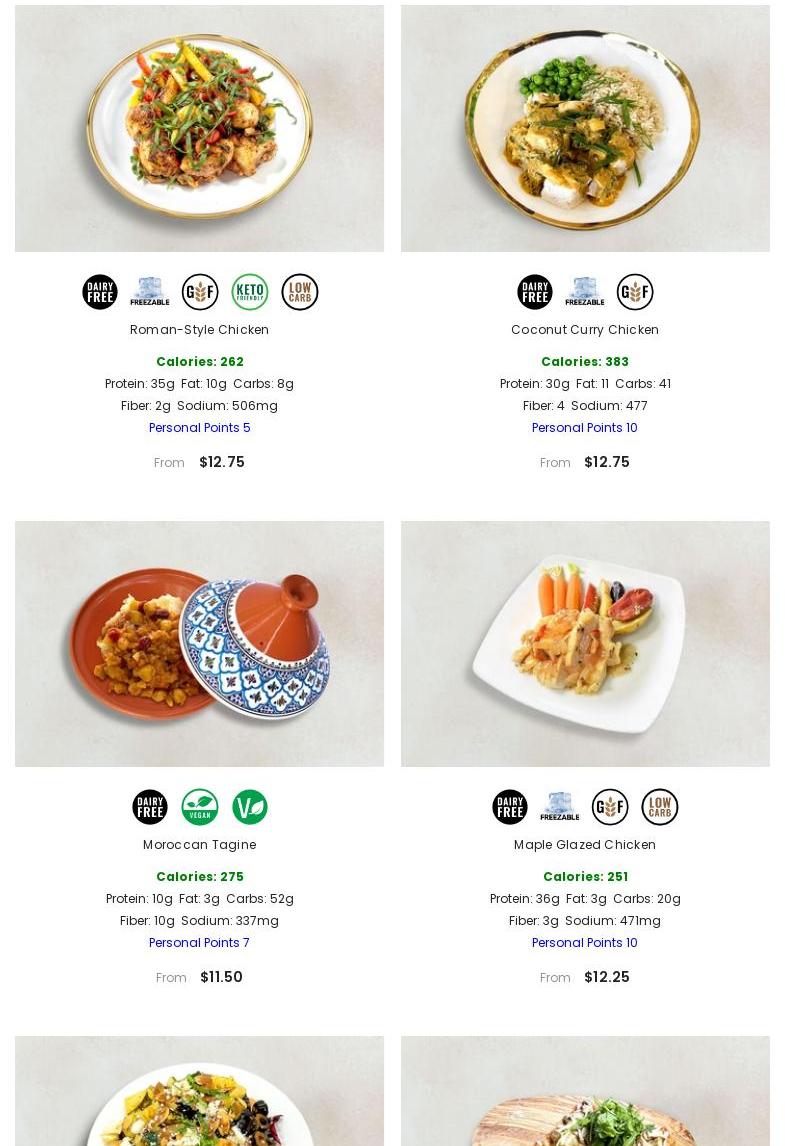Open the Maple Glazed Chicken title link
Image resolution: width=785 pixels, height=1146 pixels.
[585, 844]
